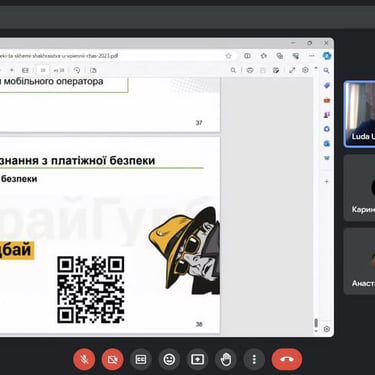This screenshot has height=375, width=375.
Task: Turn on the camera in the meeting
Action: pos(113,359)
